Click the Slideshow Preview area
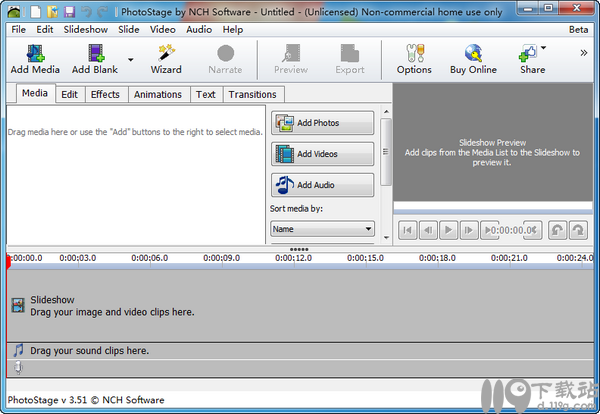Screen dimensions: 600x414 pyautogui.click(x=493, y=142)
